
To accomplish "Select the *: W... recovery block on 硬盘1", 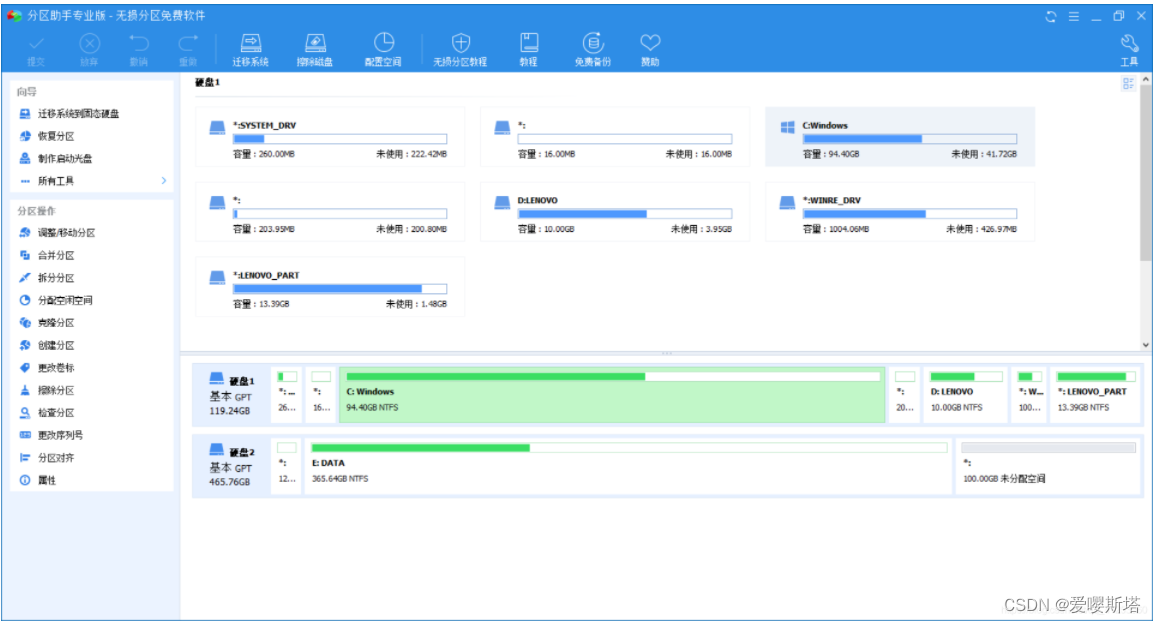I will click(1029, 394).
